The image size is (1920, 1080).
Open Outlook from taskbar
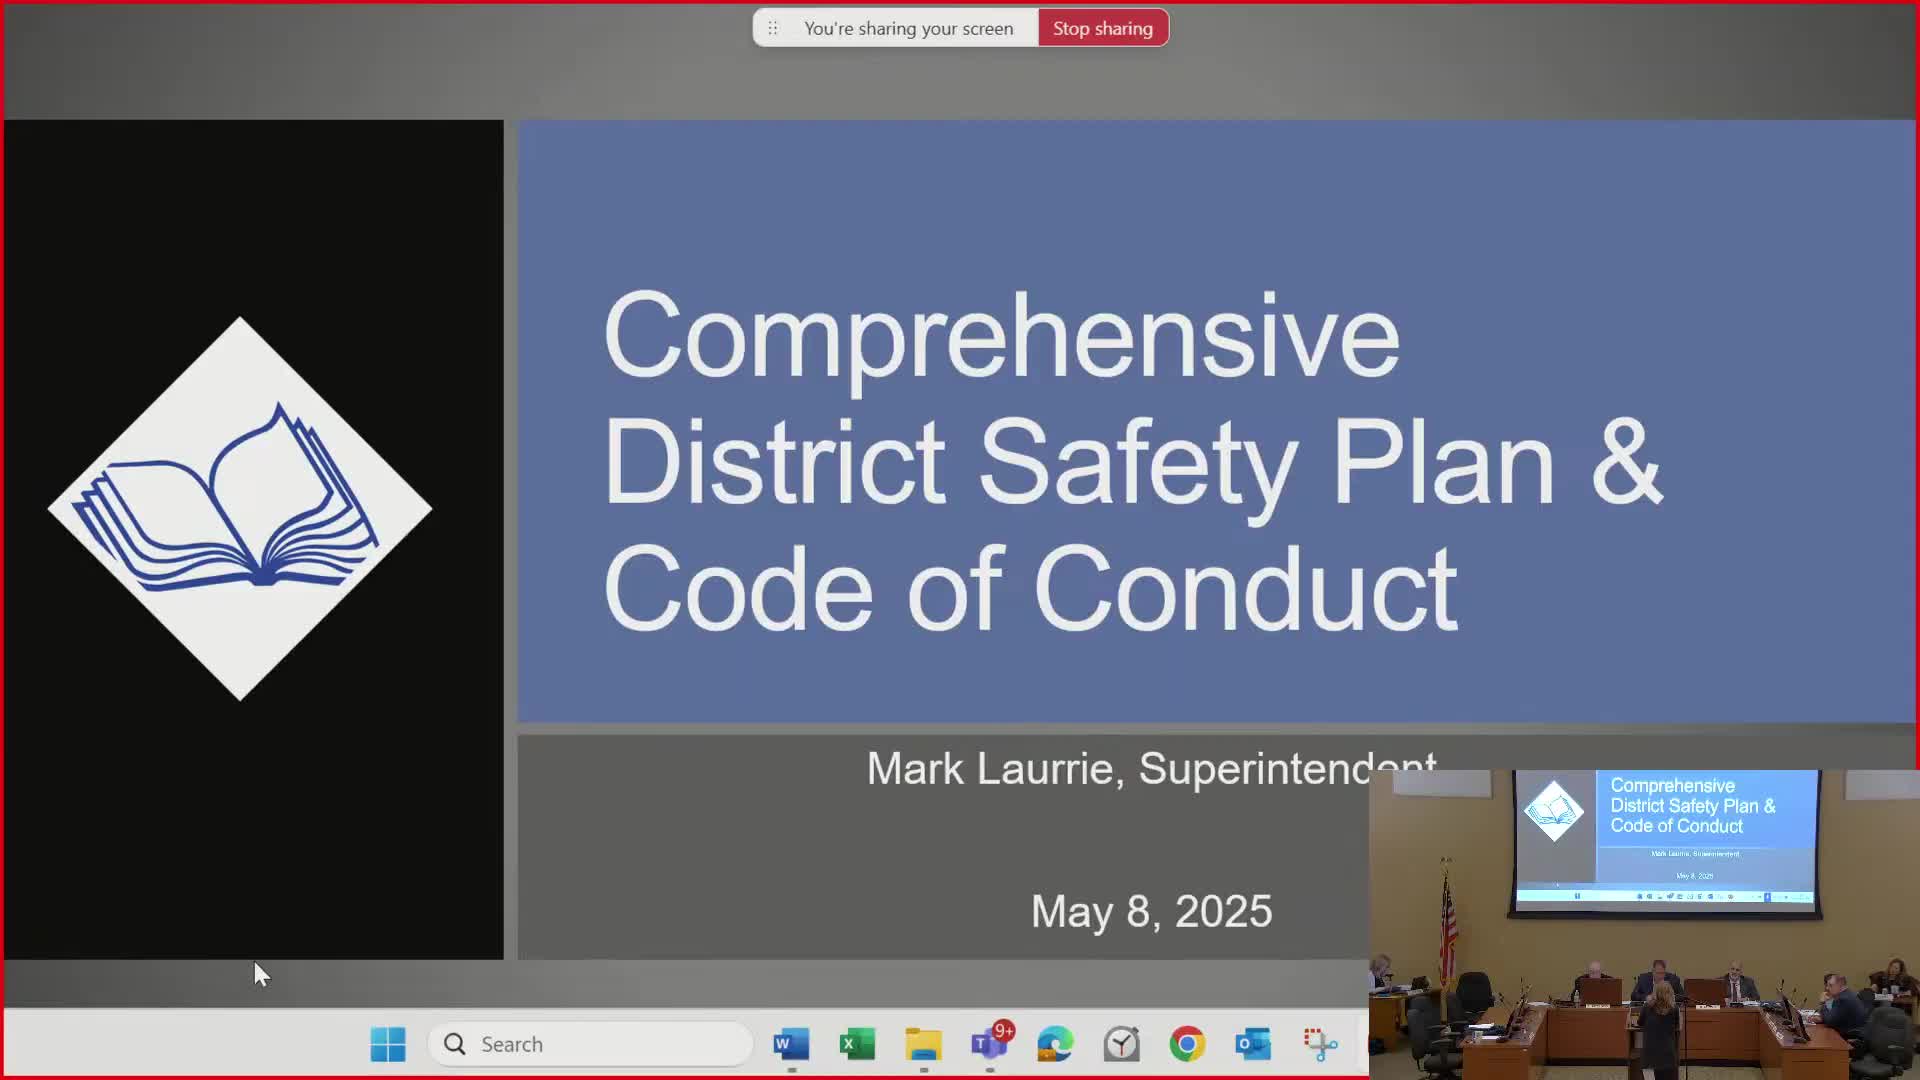1253,1044
